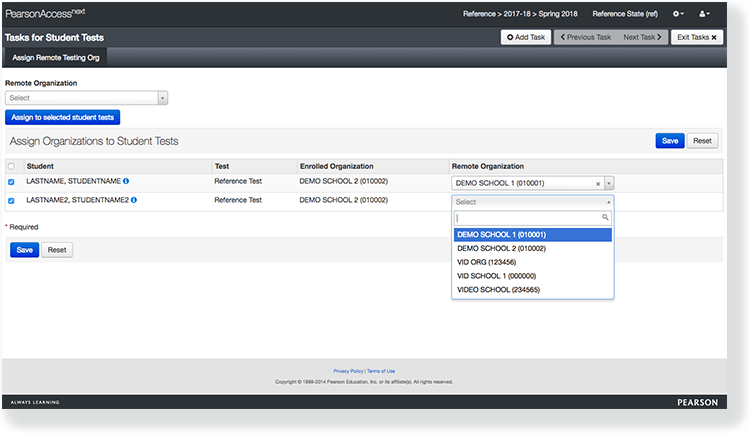Uncheck the LASTNAME2, STUDENTNAME2 row checkbox
This screenshot has width=750, height=433.
[x=11, y=200]
